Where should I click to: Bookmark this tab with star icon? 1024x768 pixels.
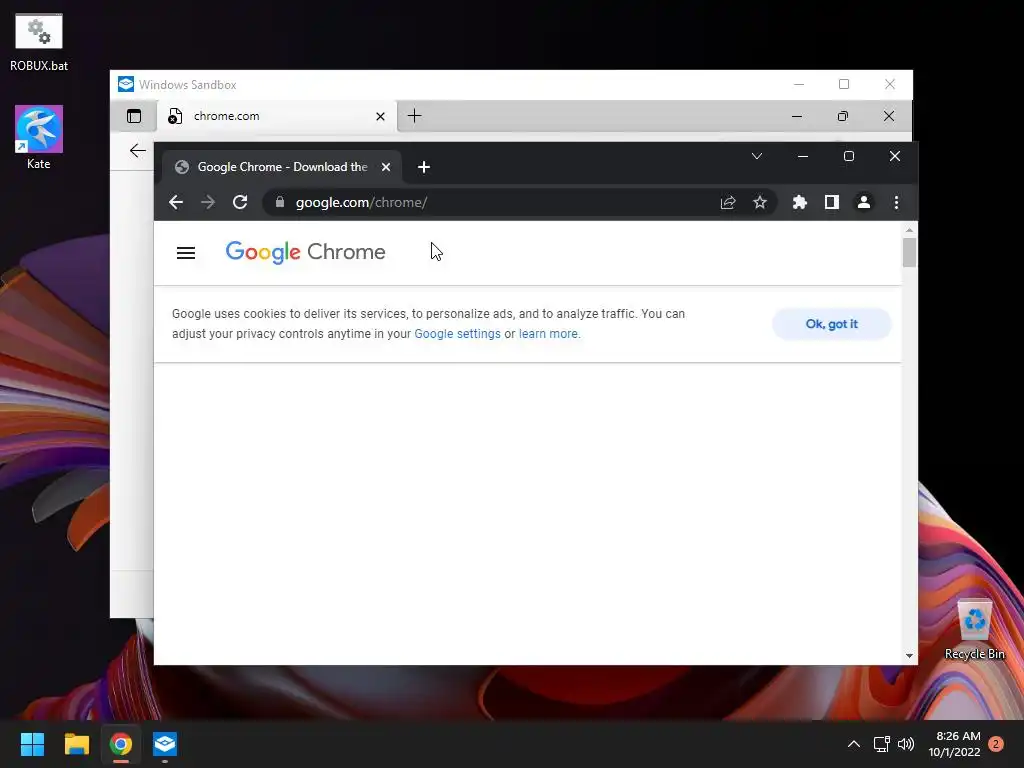(760, 202)
